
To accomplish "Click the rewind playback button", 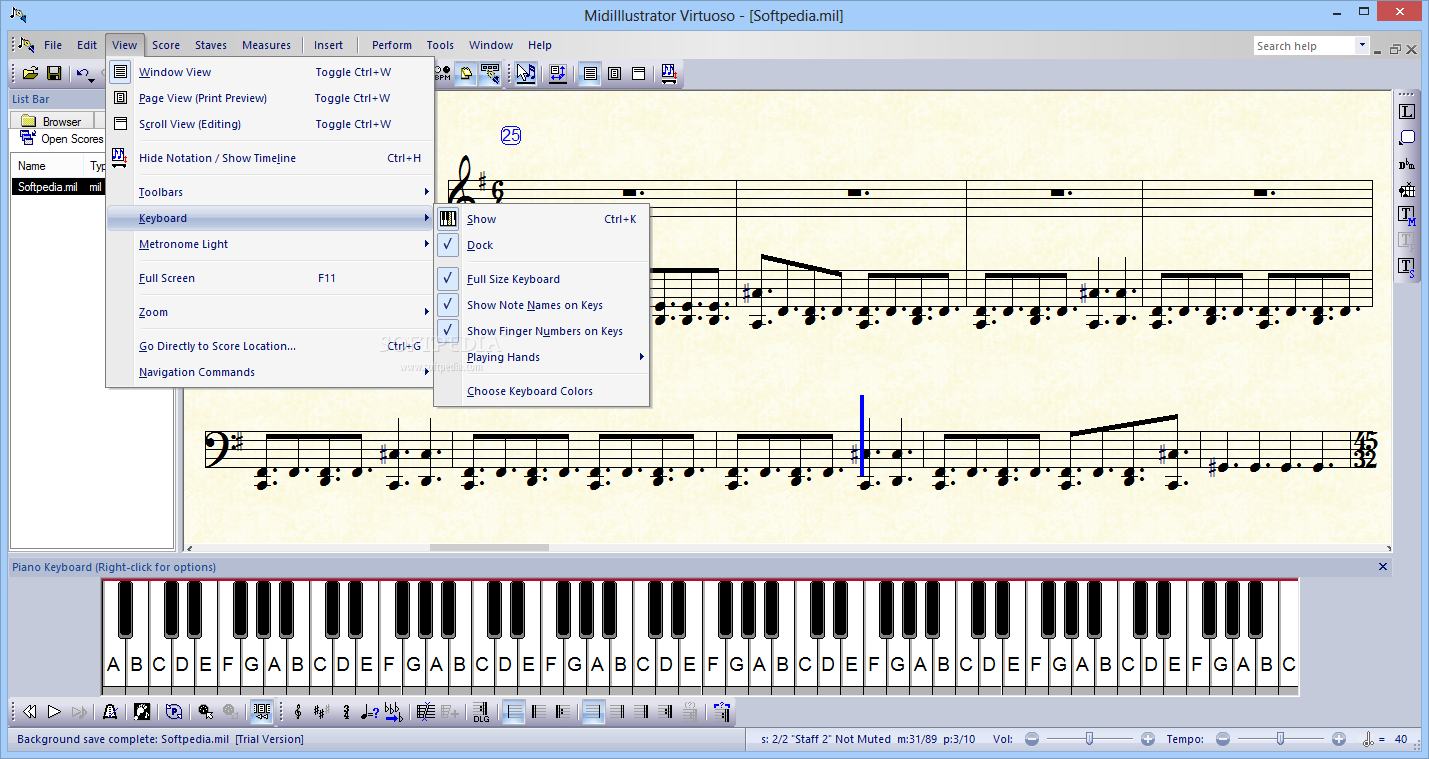I will tap(30, 712).
